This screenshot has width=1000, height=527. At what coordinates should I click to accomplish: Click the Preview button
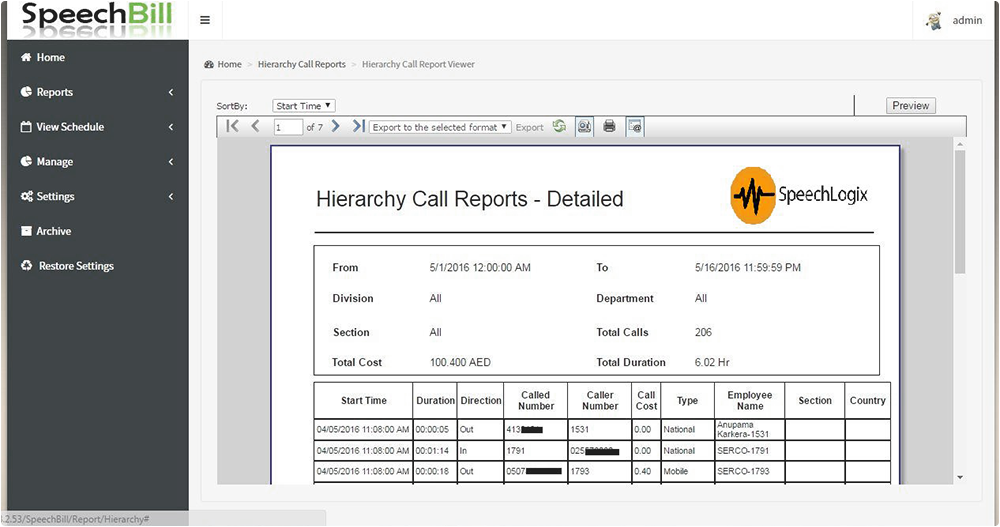(910, 106)
